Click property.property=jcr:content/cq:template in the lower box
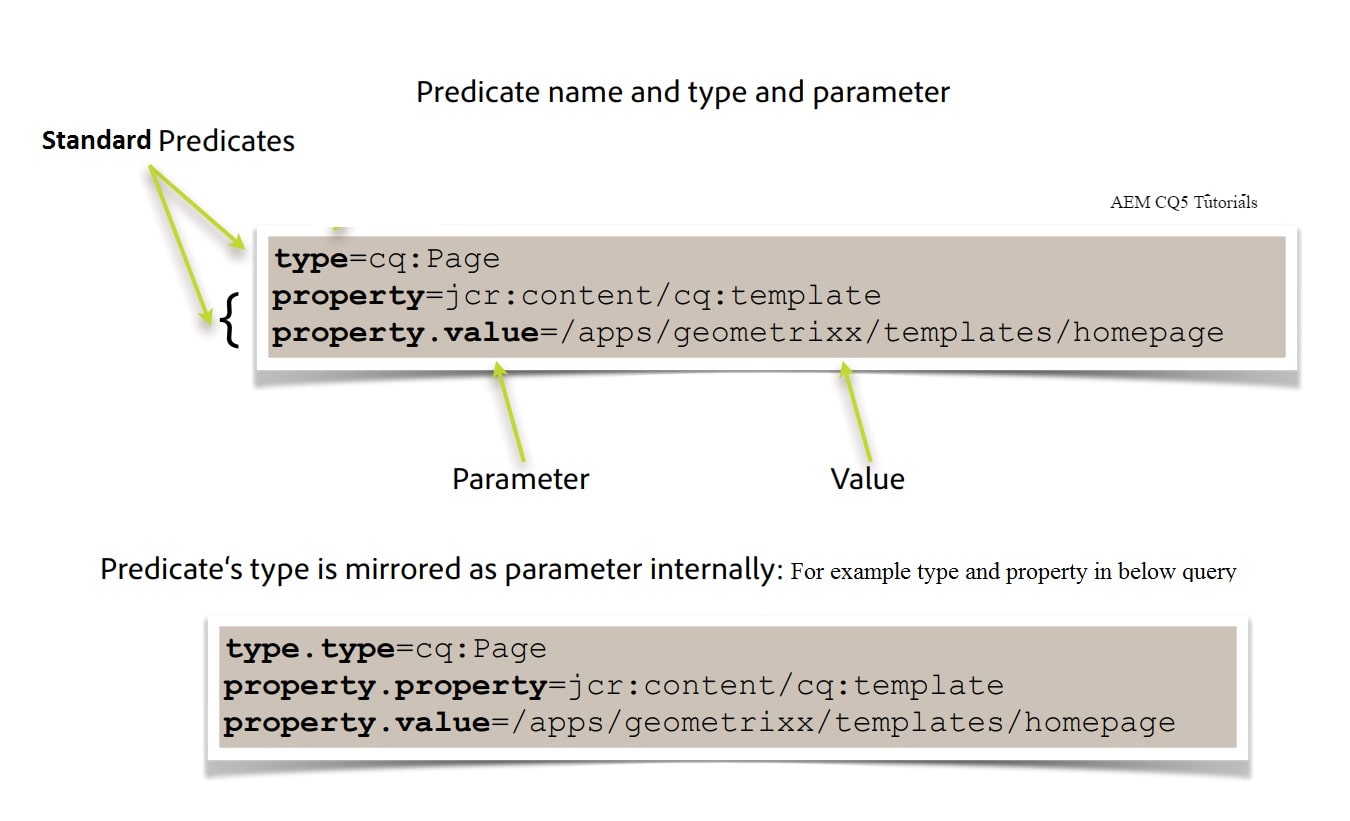This screenshot has height=821, width=1350. (612, 685)
